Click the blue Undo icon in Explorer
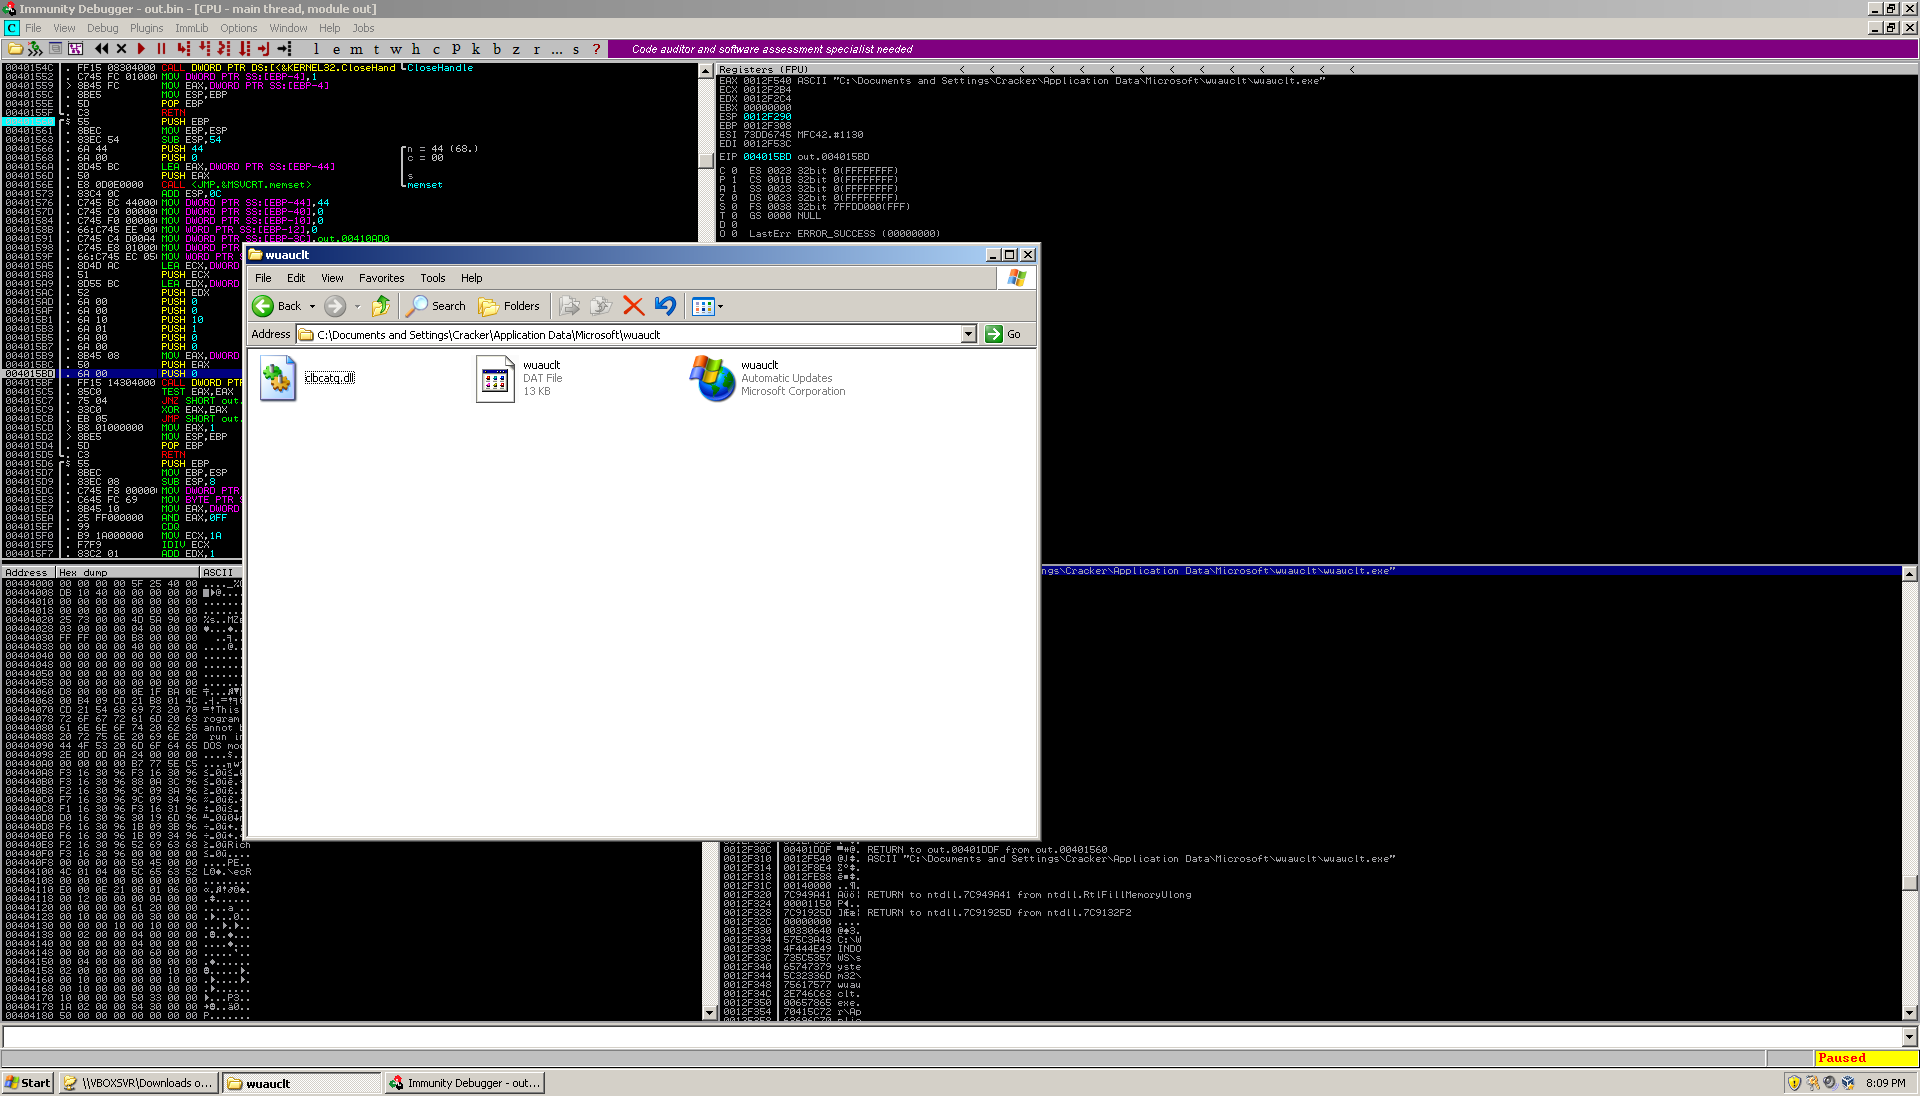Screen dimensions: 1920x1096 [665, 306]
